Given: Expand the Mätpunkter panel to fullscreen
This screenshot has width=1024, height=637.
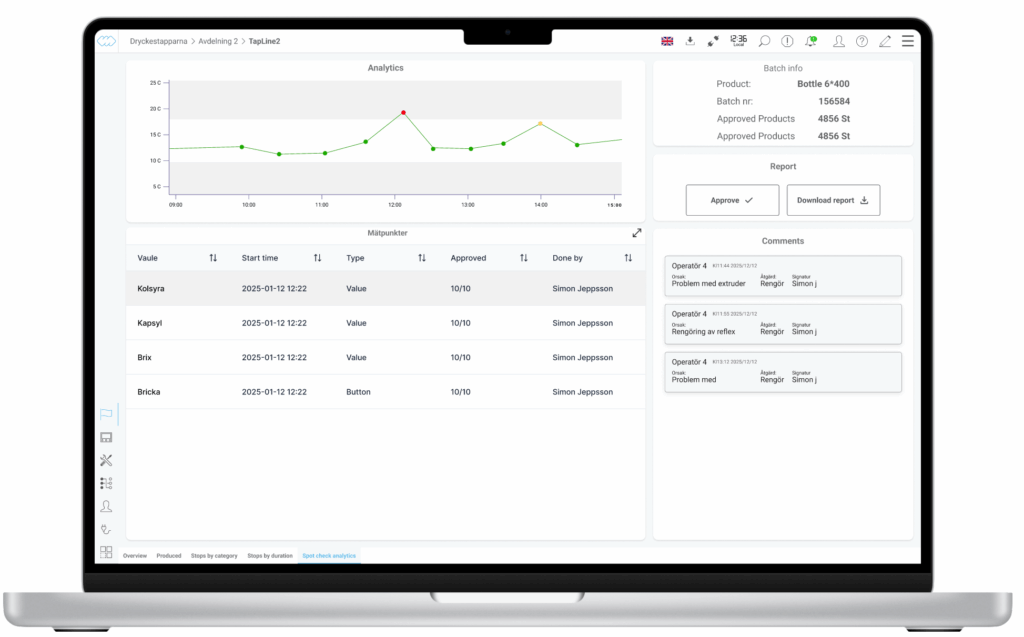Looking at the screenshot, I should (636, 232).
